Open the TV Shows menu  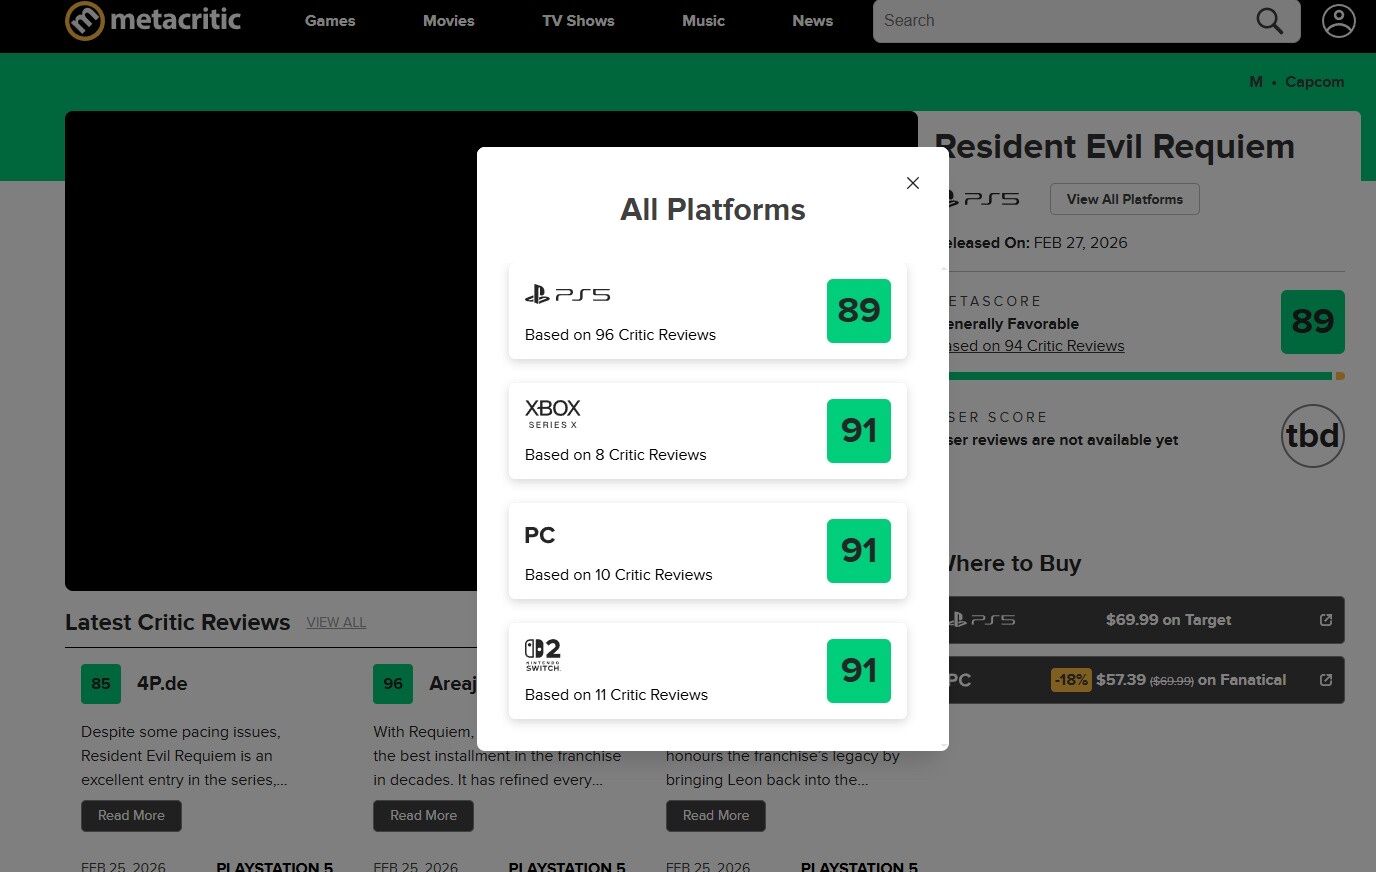578,21
